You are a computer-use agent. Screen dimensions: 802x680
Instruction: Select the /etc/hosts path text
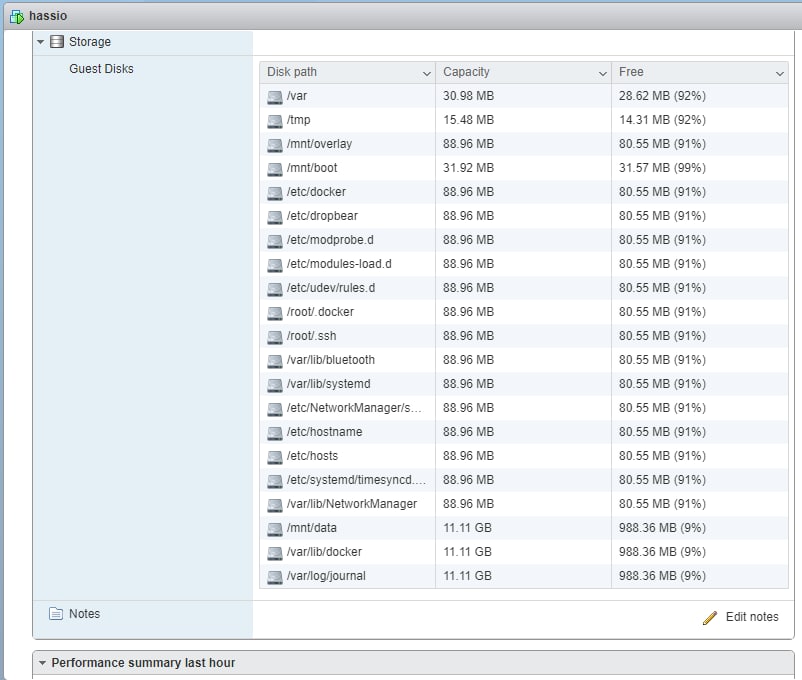point(312,456)
